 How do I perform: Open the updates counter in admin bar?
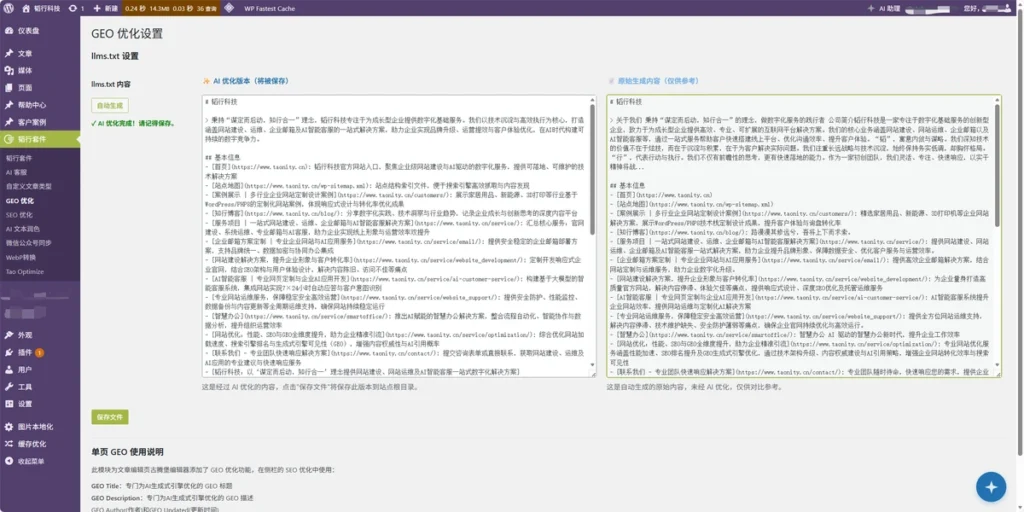[76, 8]
